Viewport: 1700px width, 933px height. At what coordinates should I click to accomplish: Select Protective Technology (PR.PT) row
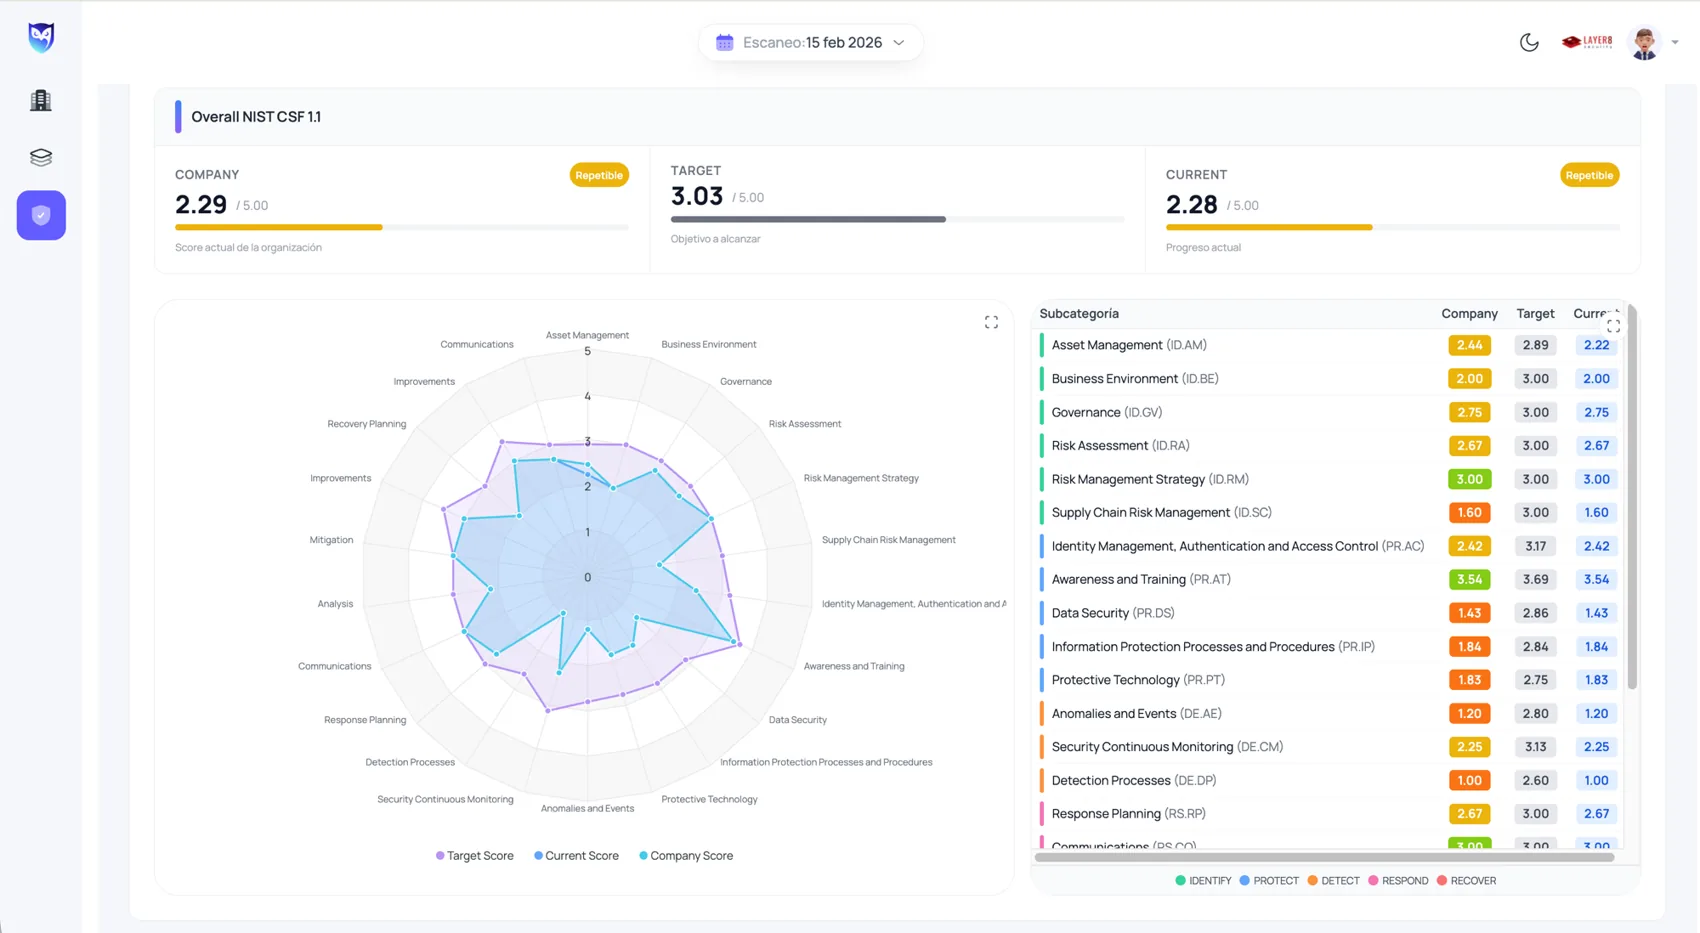pyautogui.click(x=1329, y=680)
